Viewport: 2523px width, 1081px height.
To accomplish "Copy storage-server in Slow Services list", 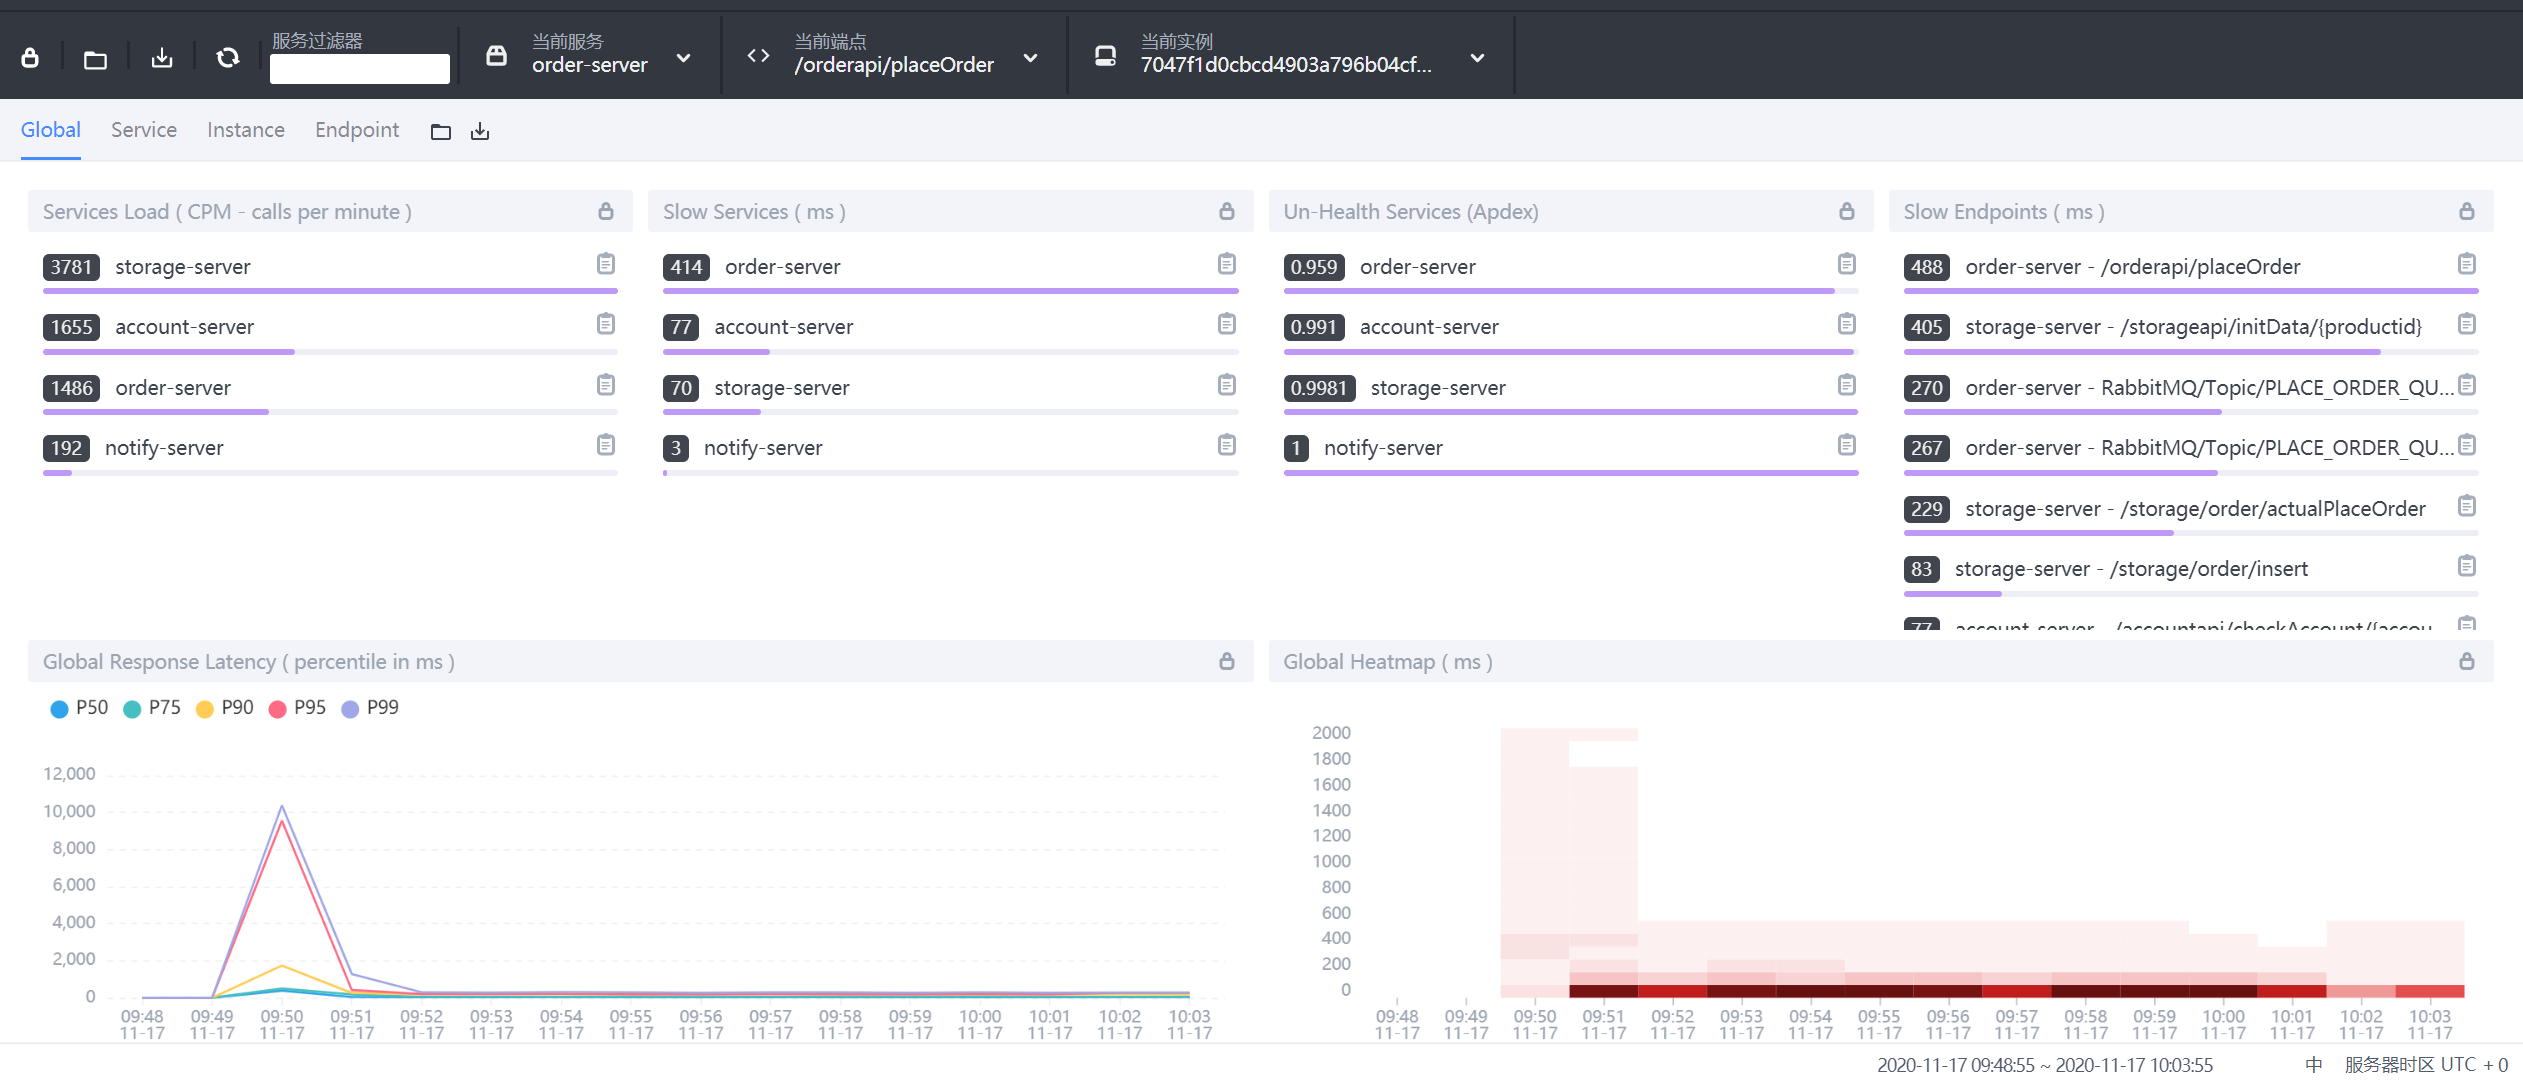I will pos(1227,385).
